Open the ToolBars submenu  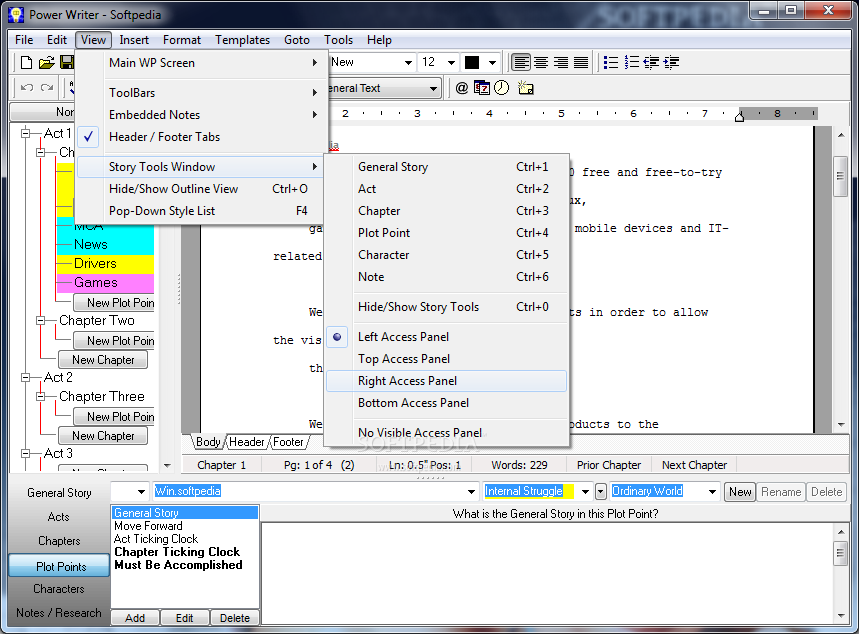(x=198, y=93)
